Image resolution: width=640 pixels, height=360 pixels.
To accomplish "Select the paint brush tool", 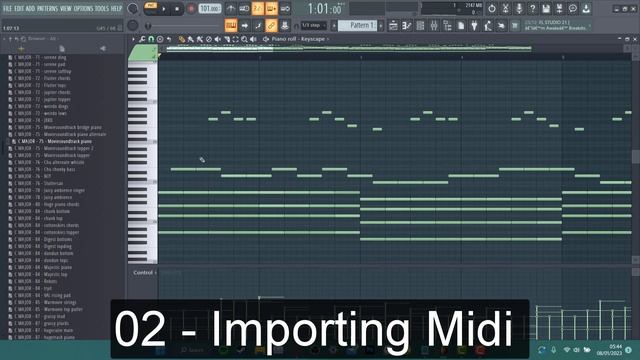I will click(191, 39).
